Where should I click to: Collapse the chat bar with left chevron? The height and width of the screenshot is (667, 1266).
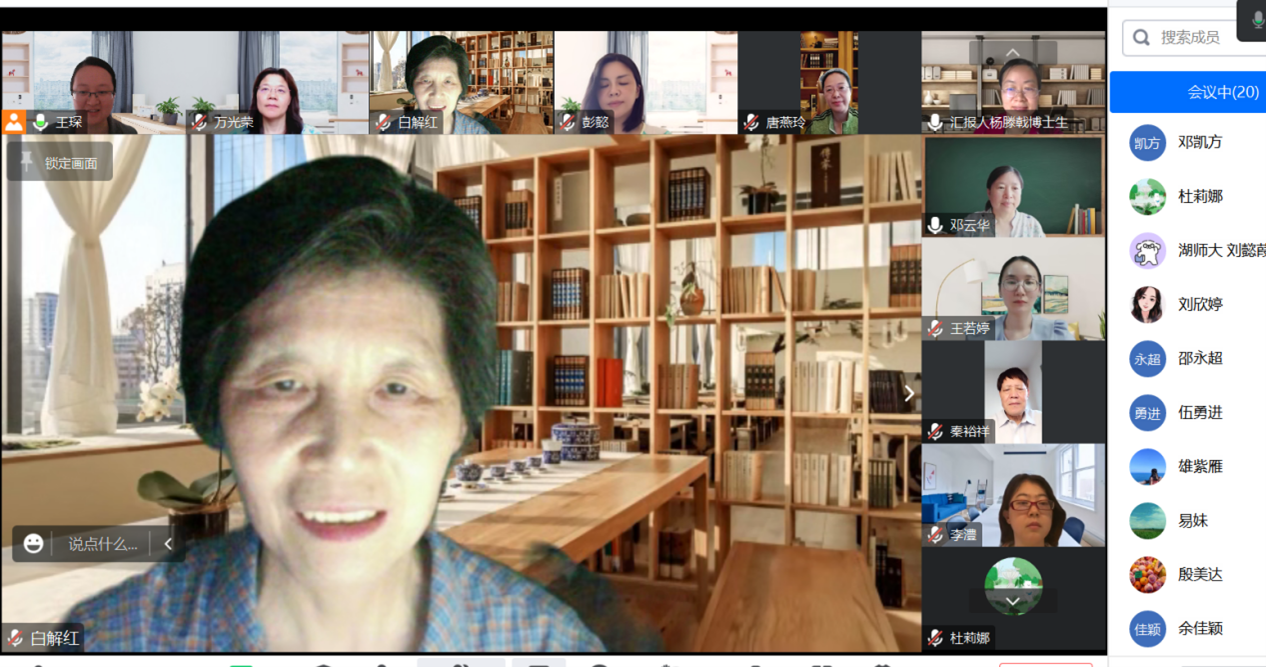click(168, 543)
